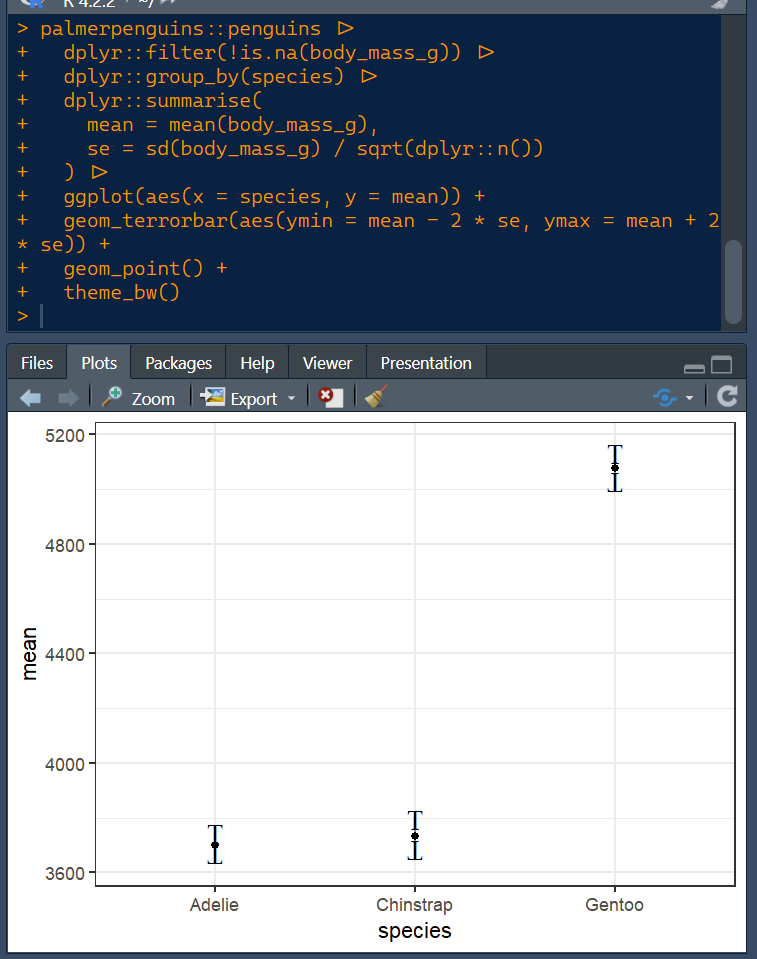Open the Export dropdown menu
Screen dimensions: 757x959
tap(249, 398)
